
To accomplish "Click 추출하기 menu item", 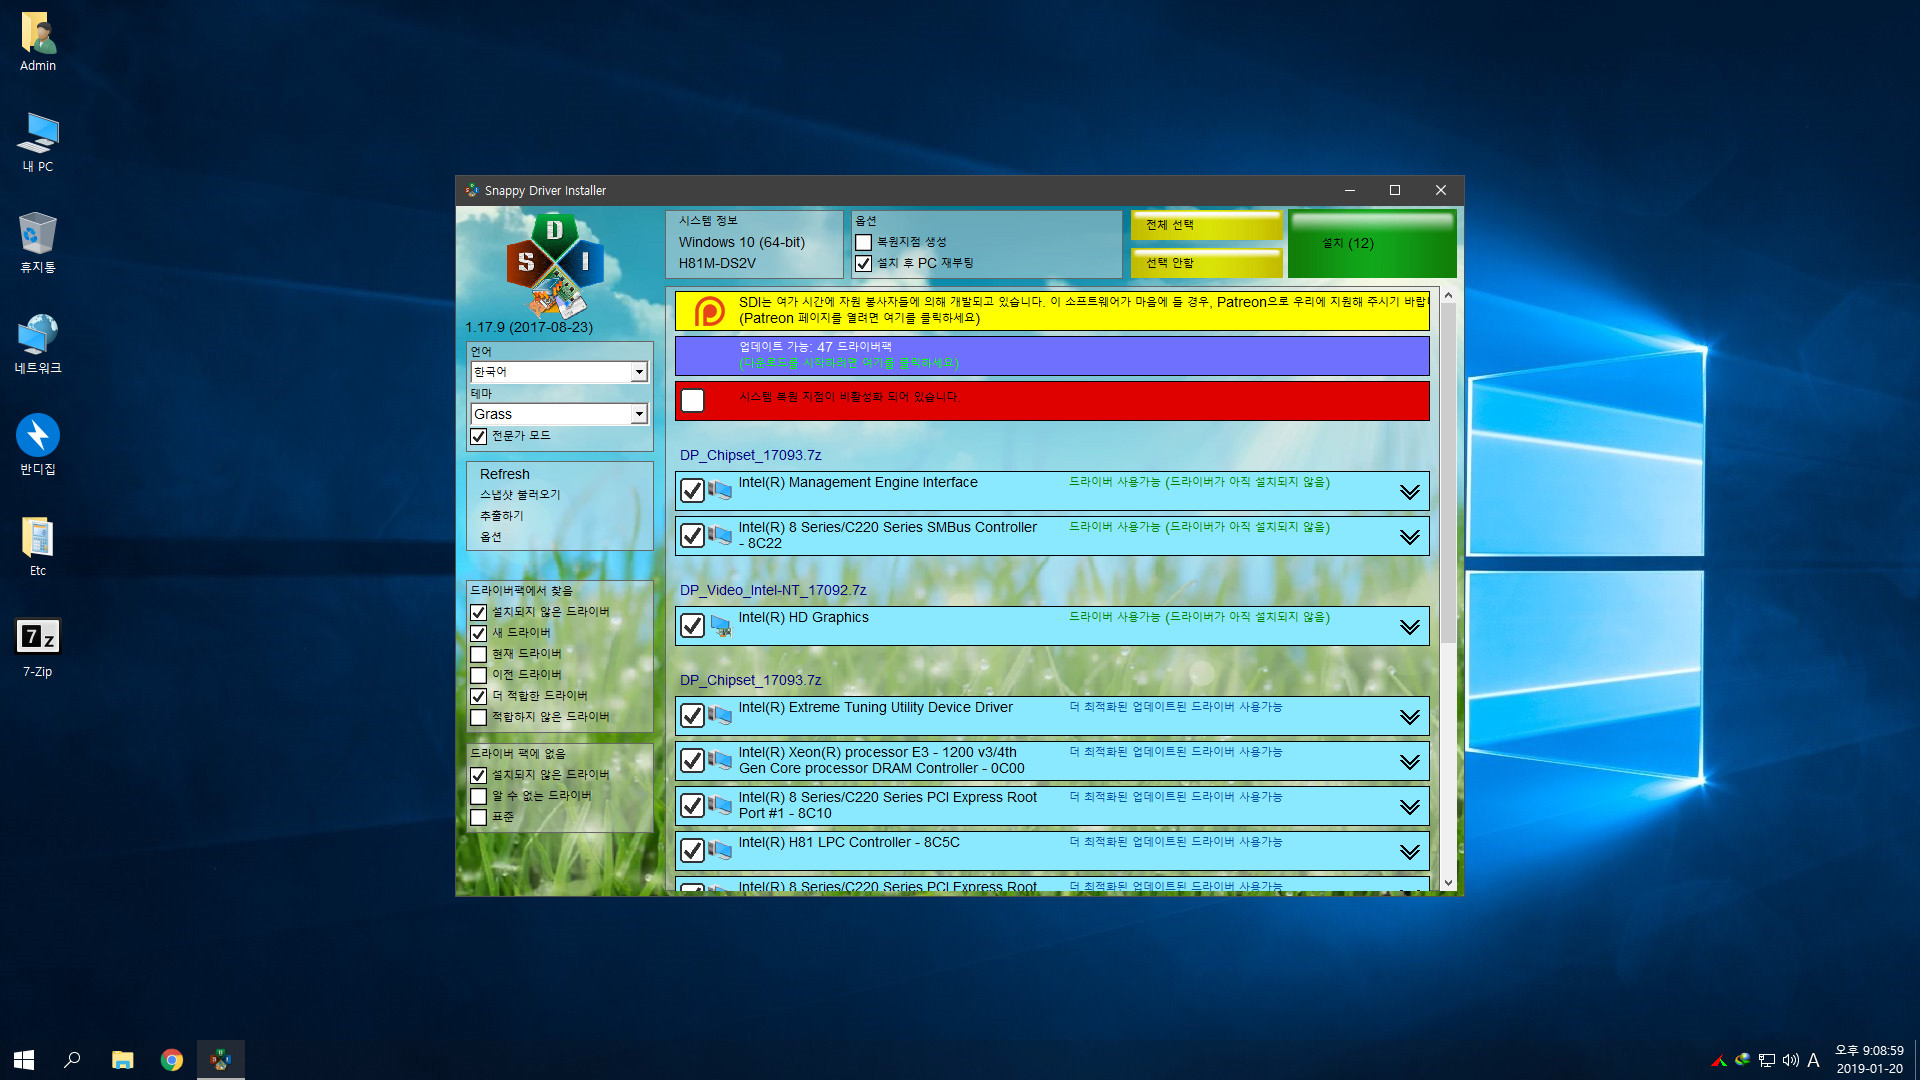I will (x=501, y=516).
